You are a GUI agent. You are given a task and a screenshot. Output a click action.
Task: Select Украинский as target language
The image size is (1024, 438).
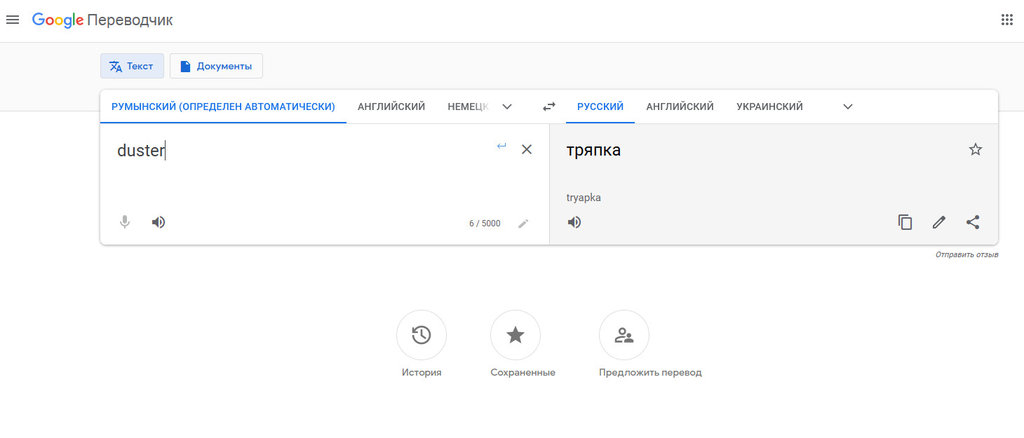769,106
